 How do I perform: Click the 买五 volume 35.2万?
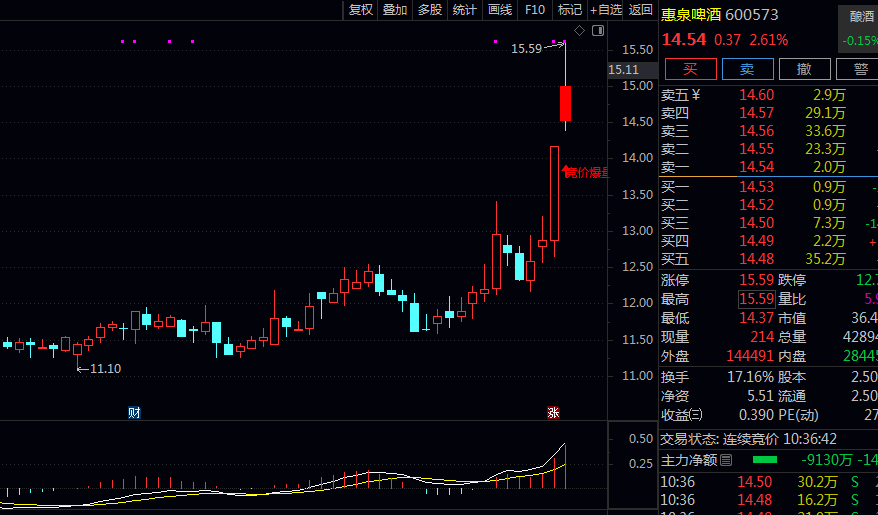825,259
